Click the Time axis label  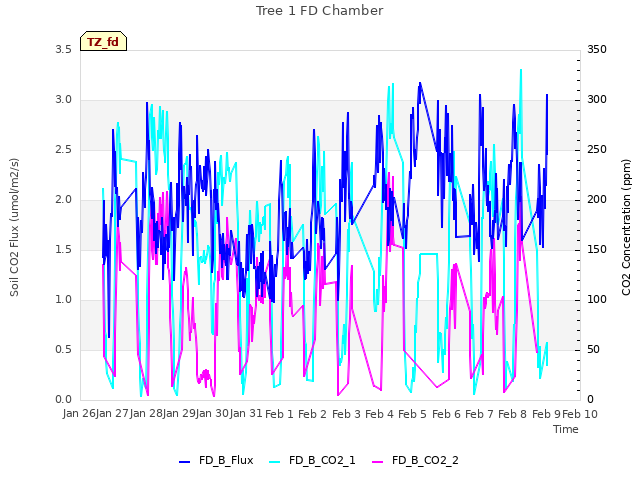(x=566, y=429)
